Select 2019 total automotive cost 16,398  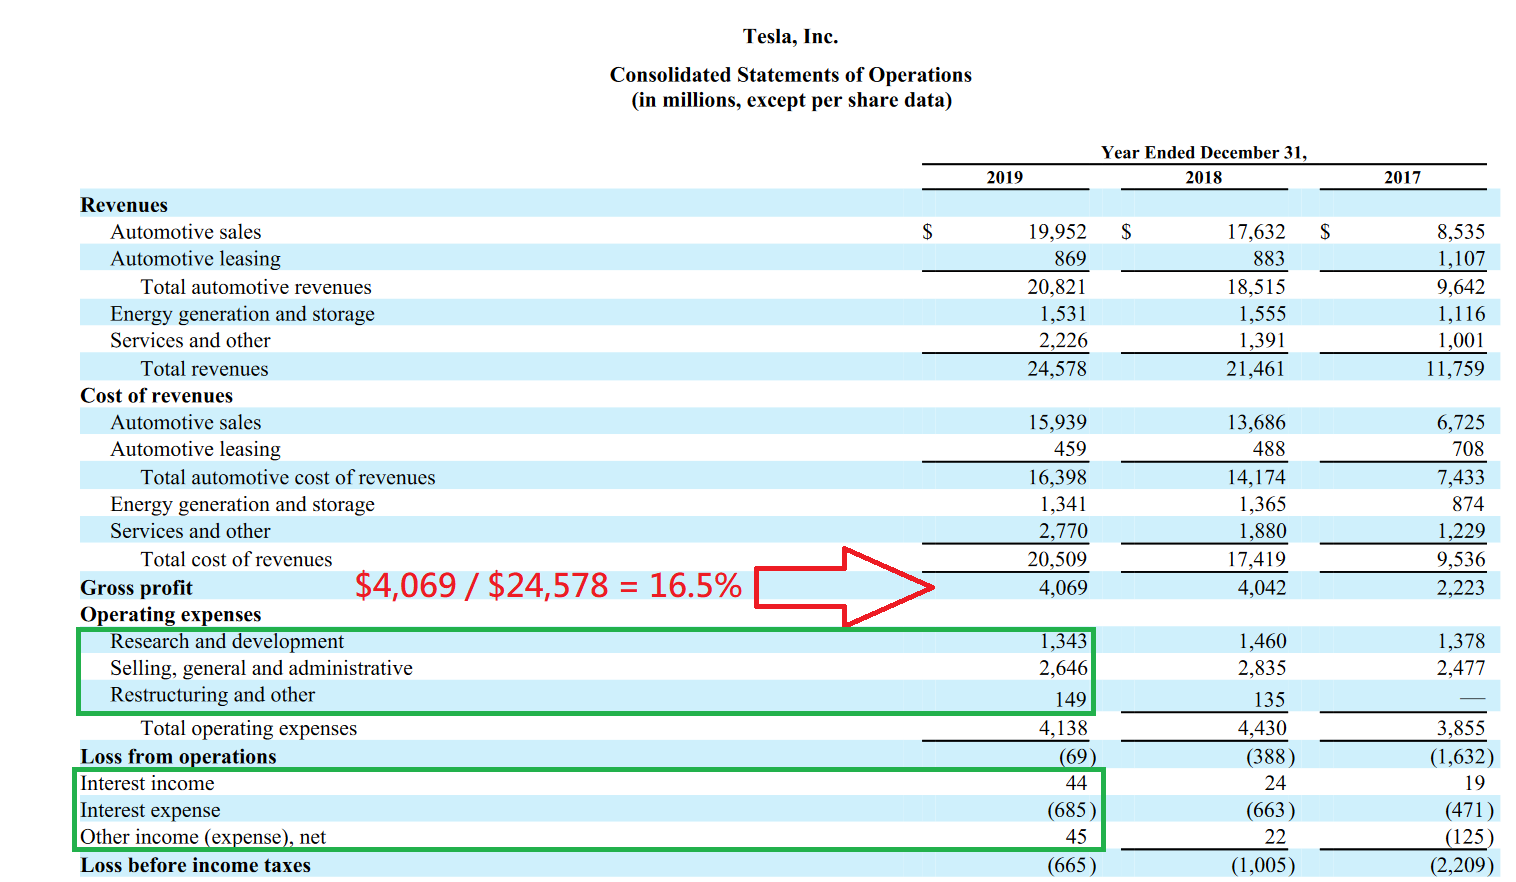coord(1057,478)
